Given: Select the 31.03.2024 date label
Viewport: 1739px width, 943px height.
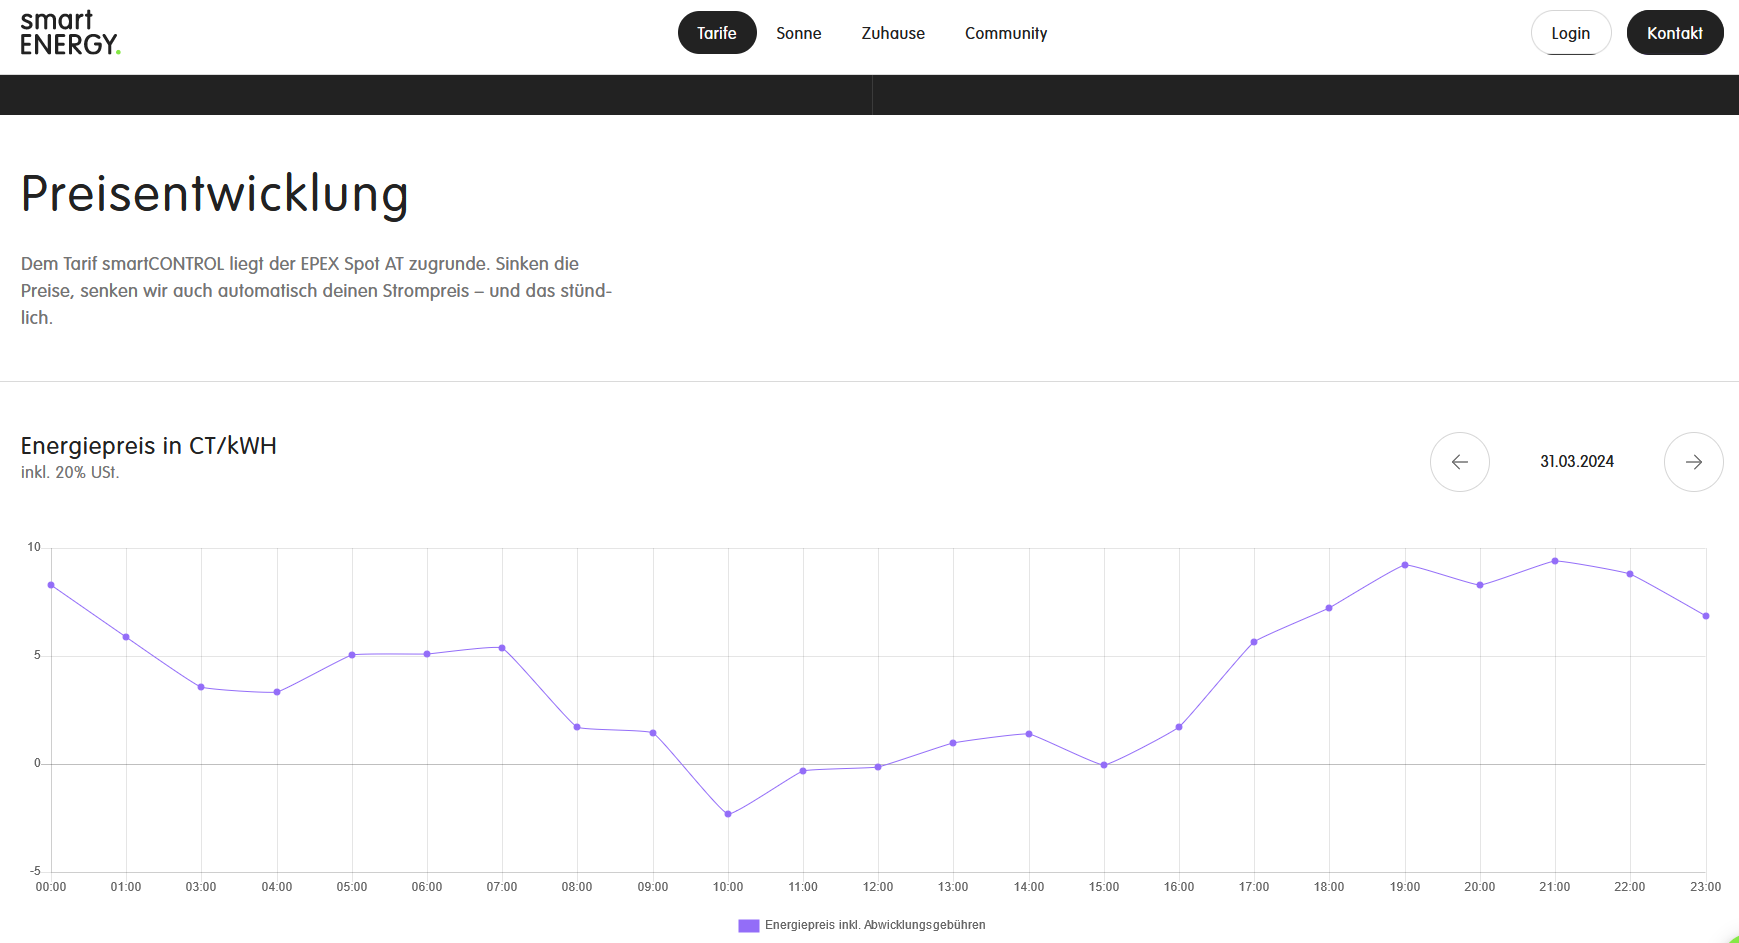Looking at the screenshot, I should (1577, 462).
